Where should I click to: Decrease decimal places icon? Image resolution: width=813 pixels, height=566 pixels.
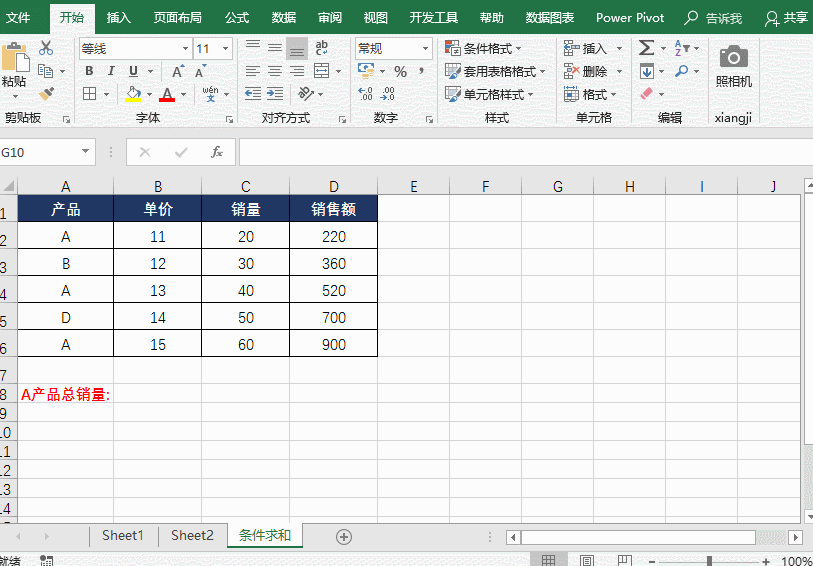click(387, 94)
